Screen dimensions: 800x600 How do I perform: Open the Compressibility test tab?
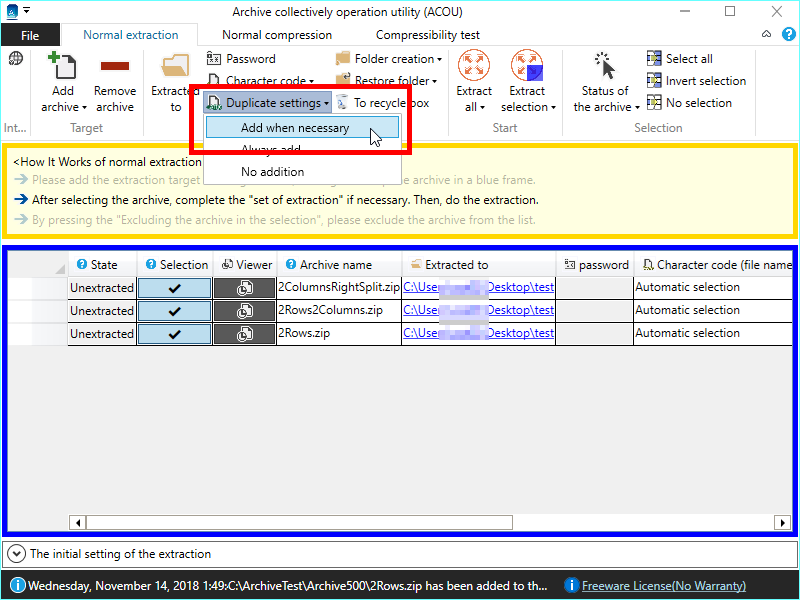pos(427,35)
